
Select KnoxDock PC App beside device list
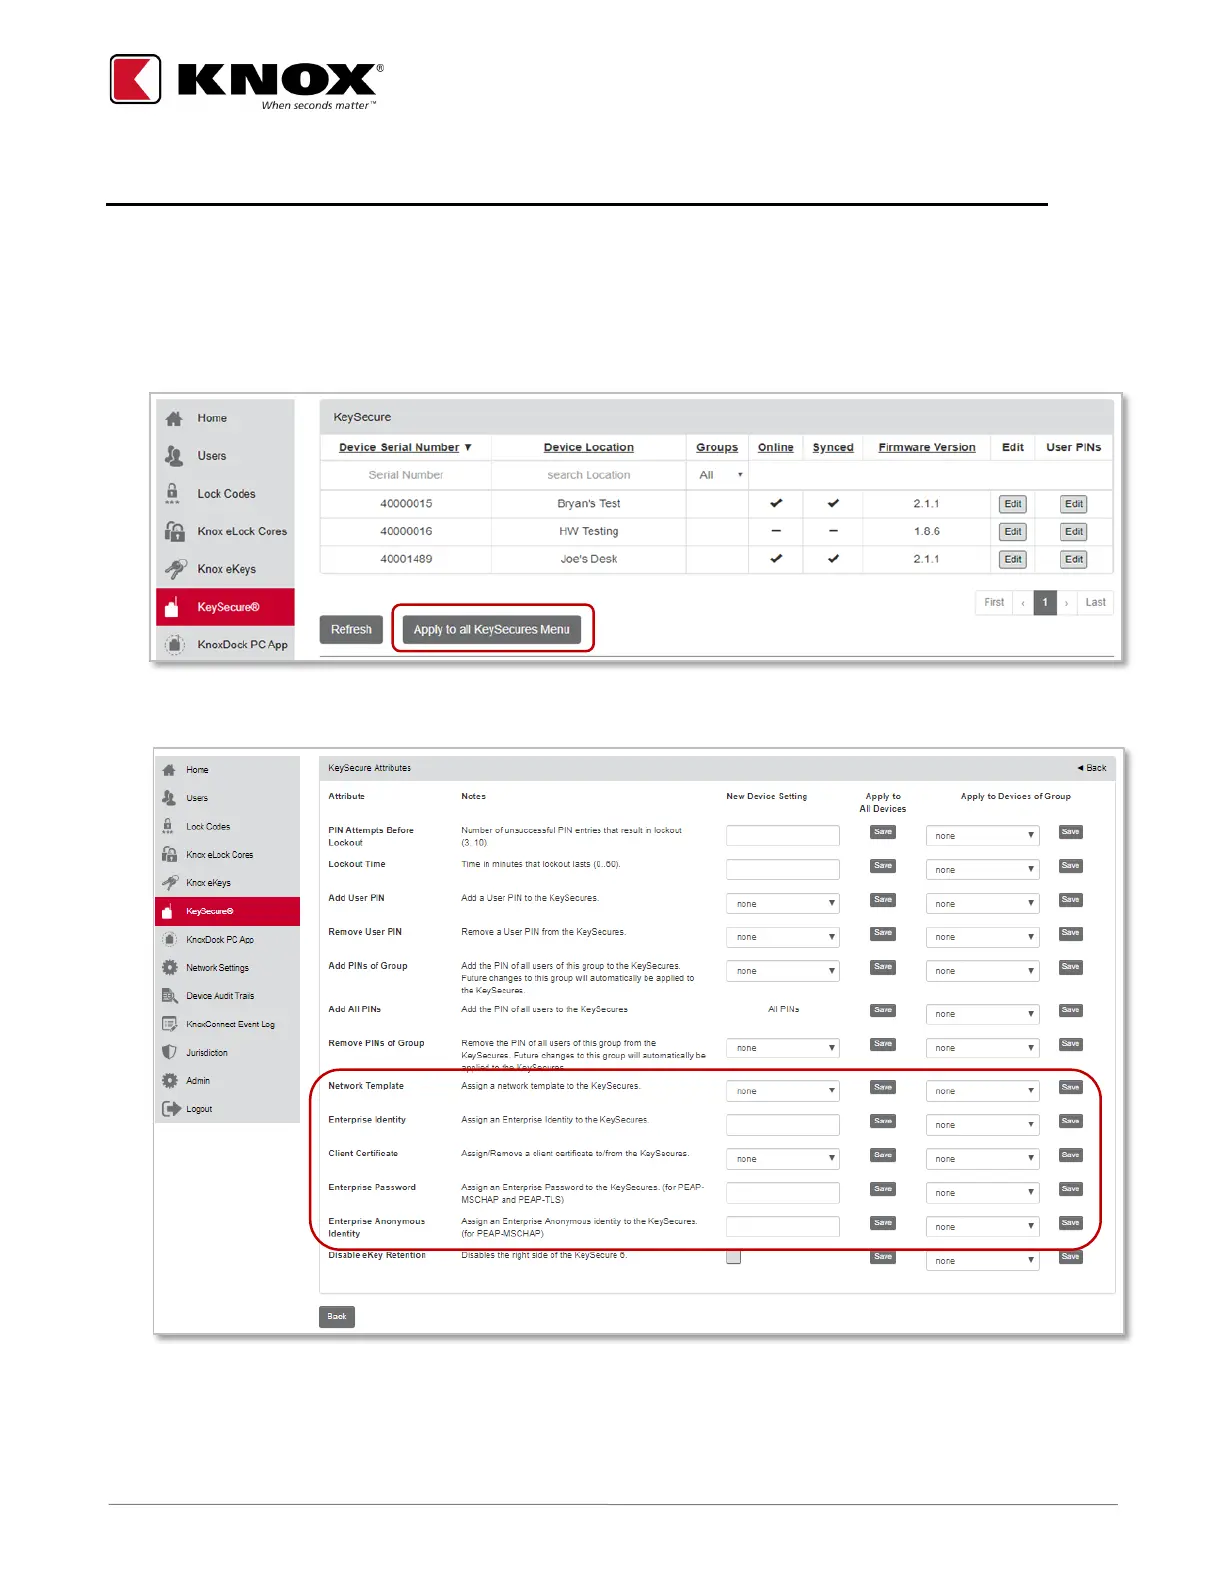[225, 644]
